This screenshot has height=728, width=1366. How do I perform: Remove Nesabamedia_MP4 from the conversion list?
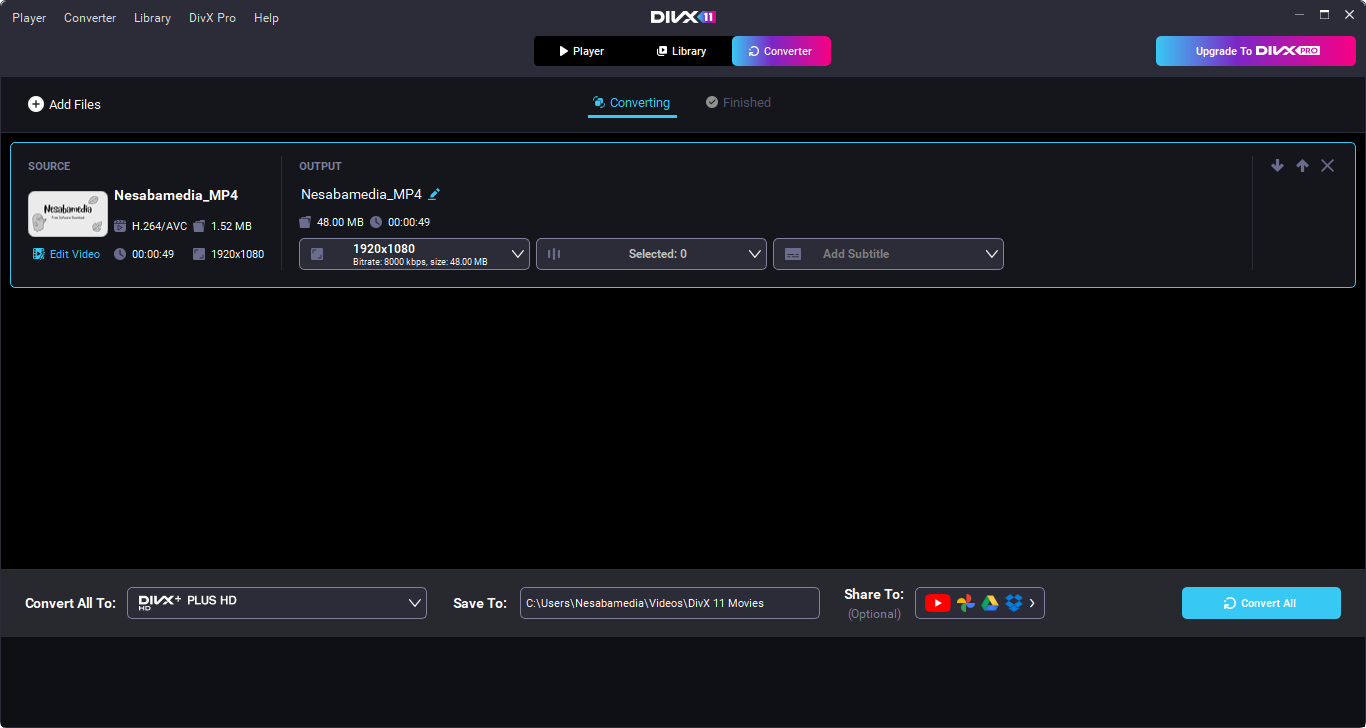point(1327,166)
